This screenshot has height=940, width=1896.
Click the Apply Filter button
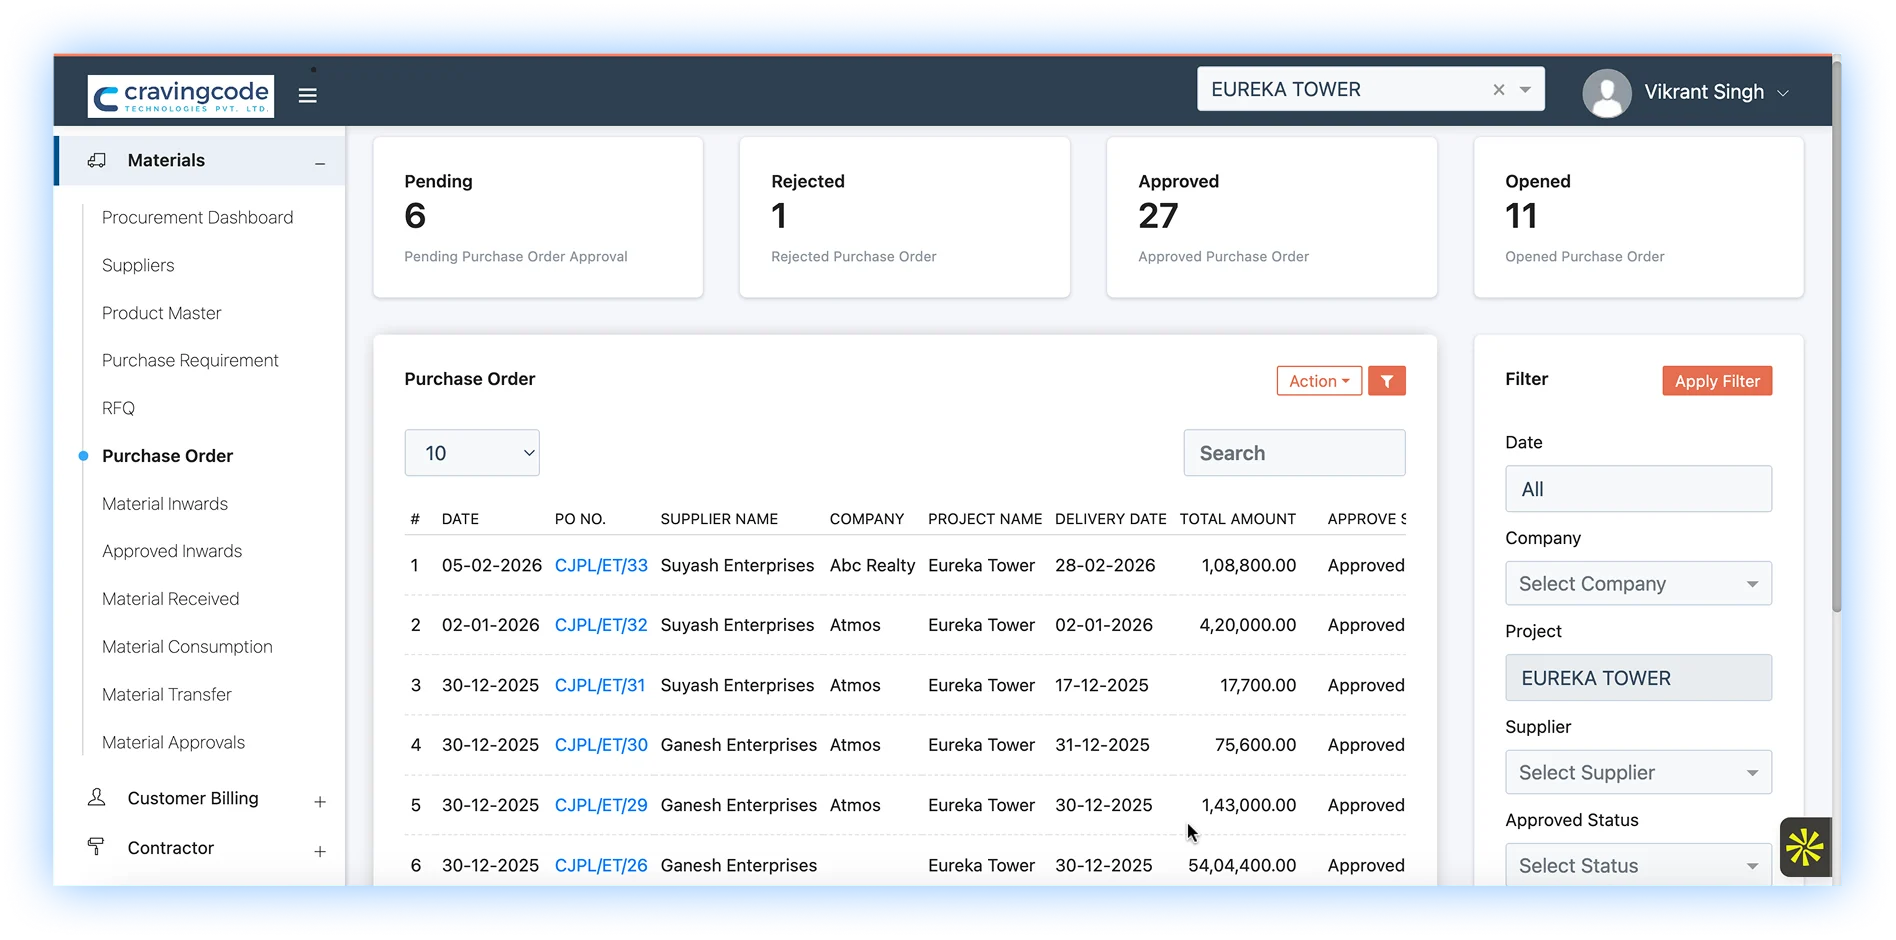click(x=1717, y=381)
